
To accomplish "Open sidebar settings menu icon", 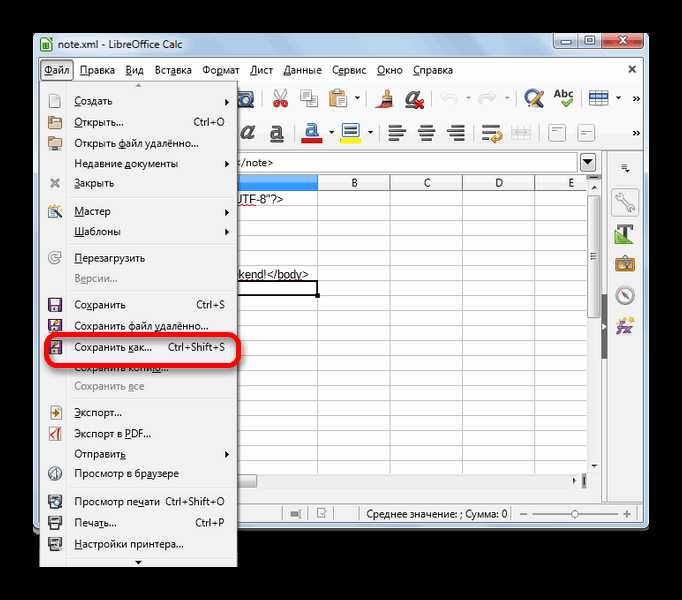I will tap(625, 168).
